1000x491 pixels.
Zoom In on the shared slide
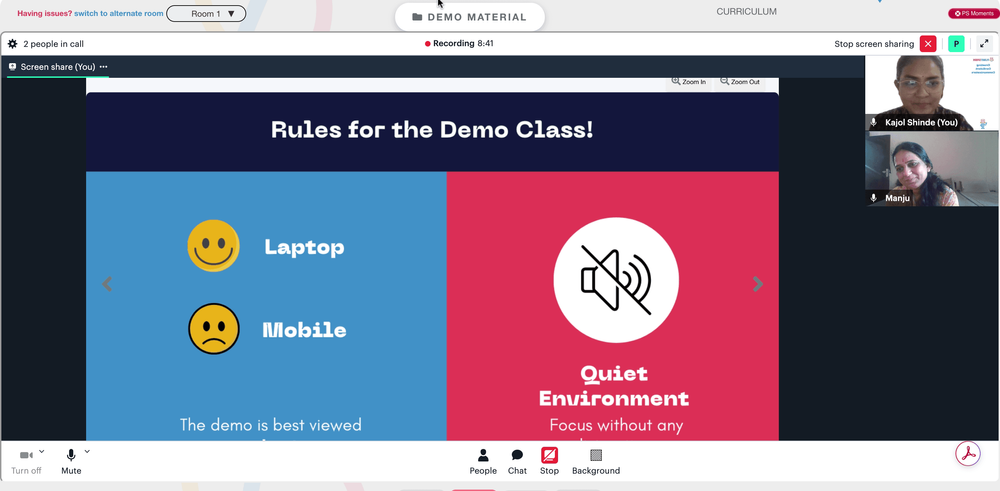click(x=689, y=82)
